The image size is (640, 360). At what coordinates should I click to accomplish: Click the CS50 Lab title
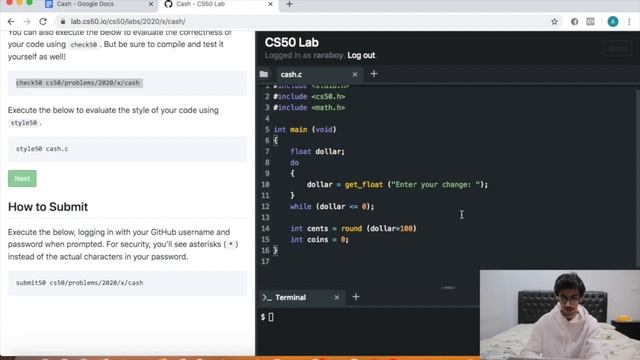291,42
